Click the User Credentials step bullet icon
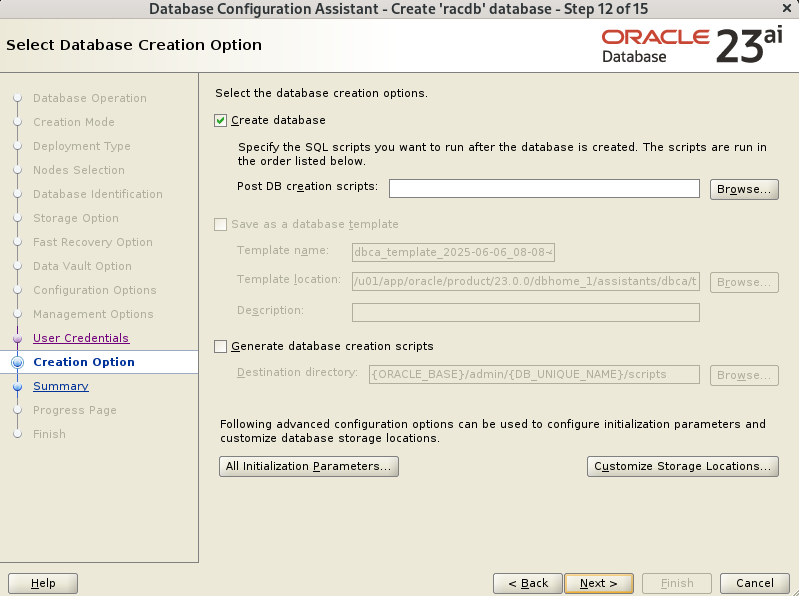This screenshot has height=596, width=799. (17, 338)
